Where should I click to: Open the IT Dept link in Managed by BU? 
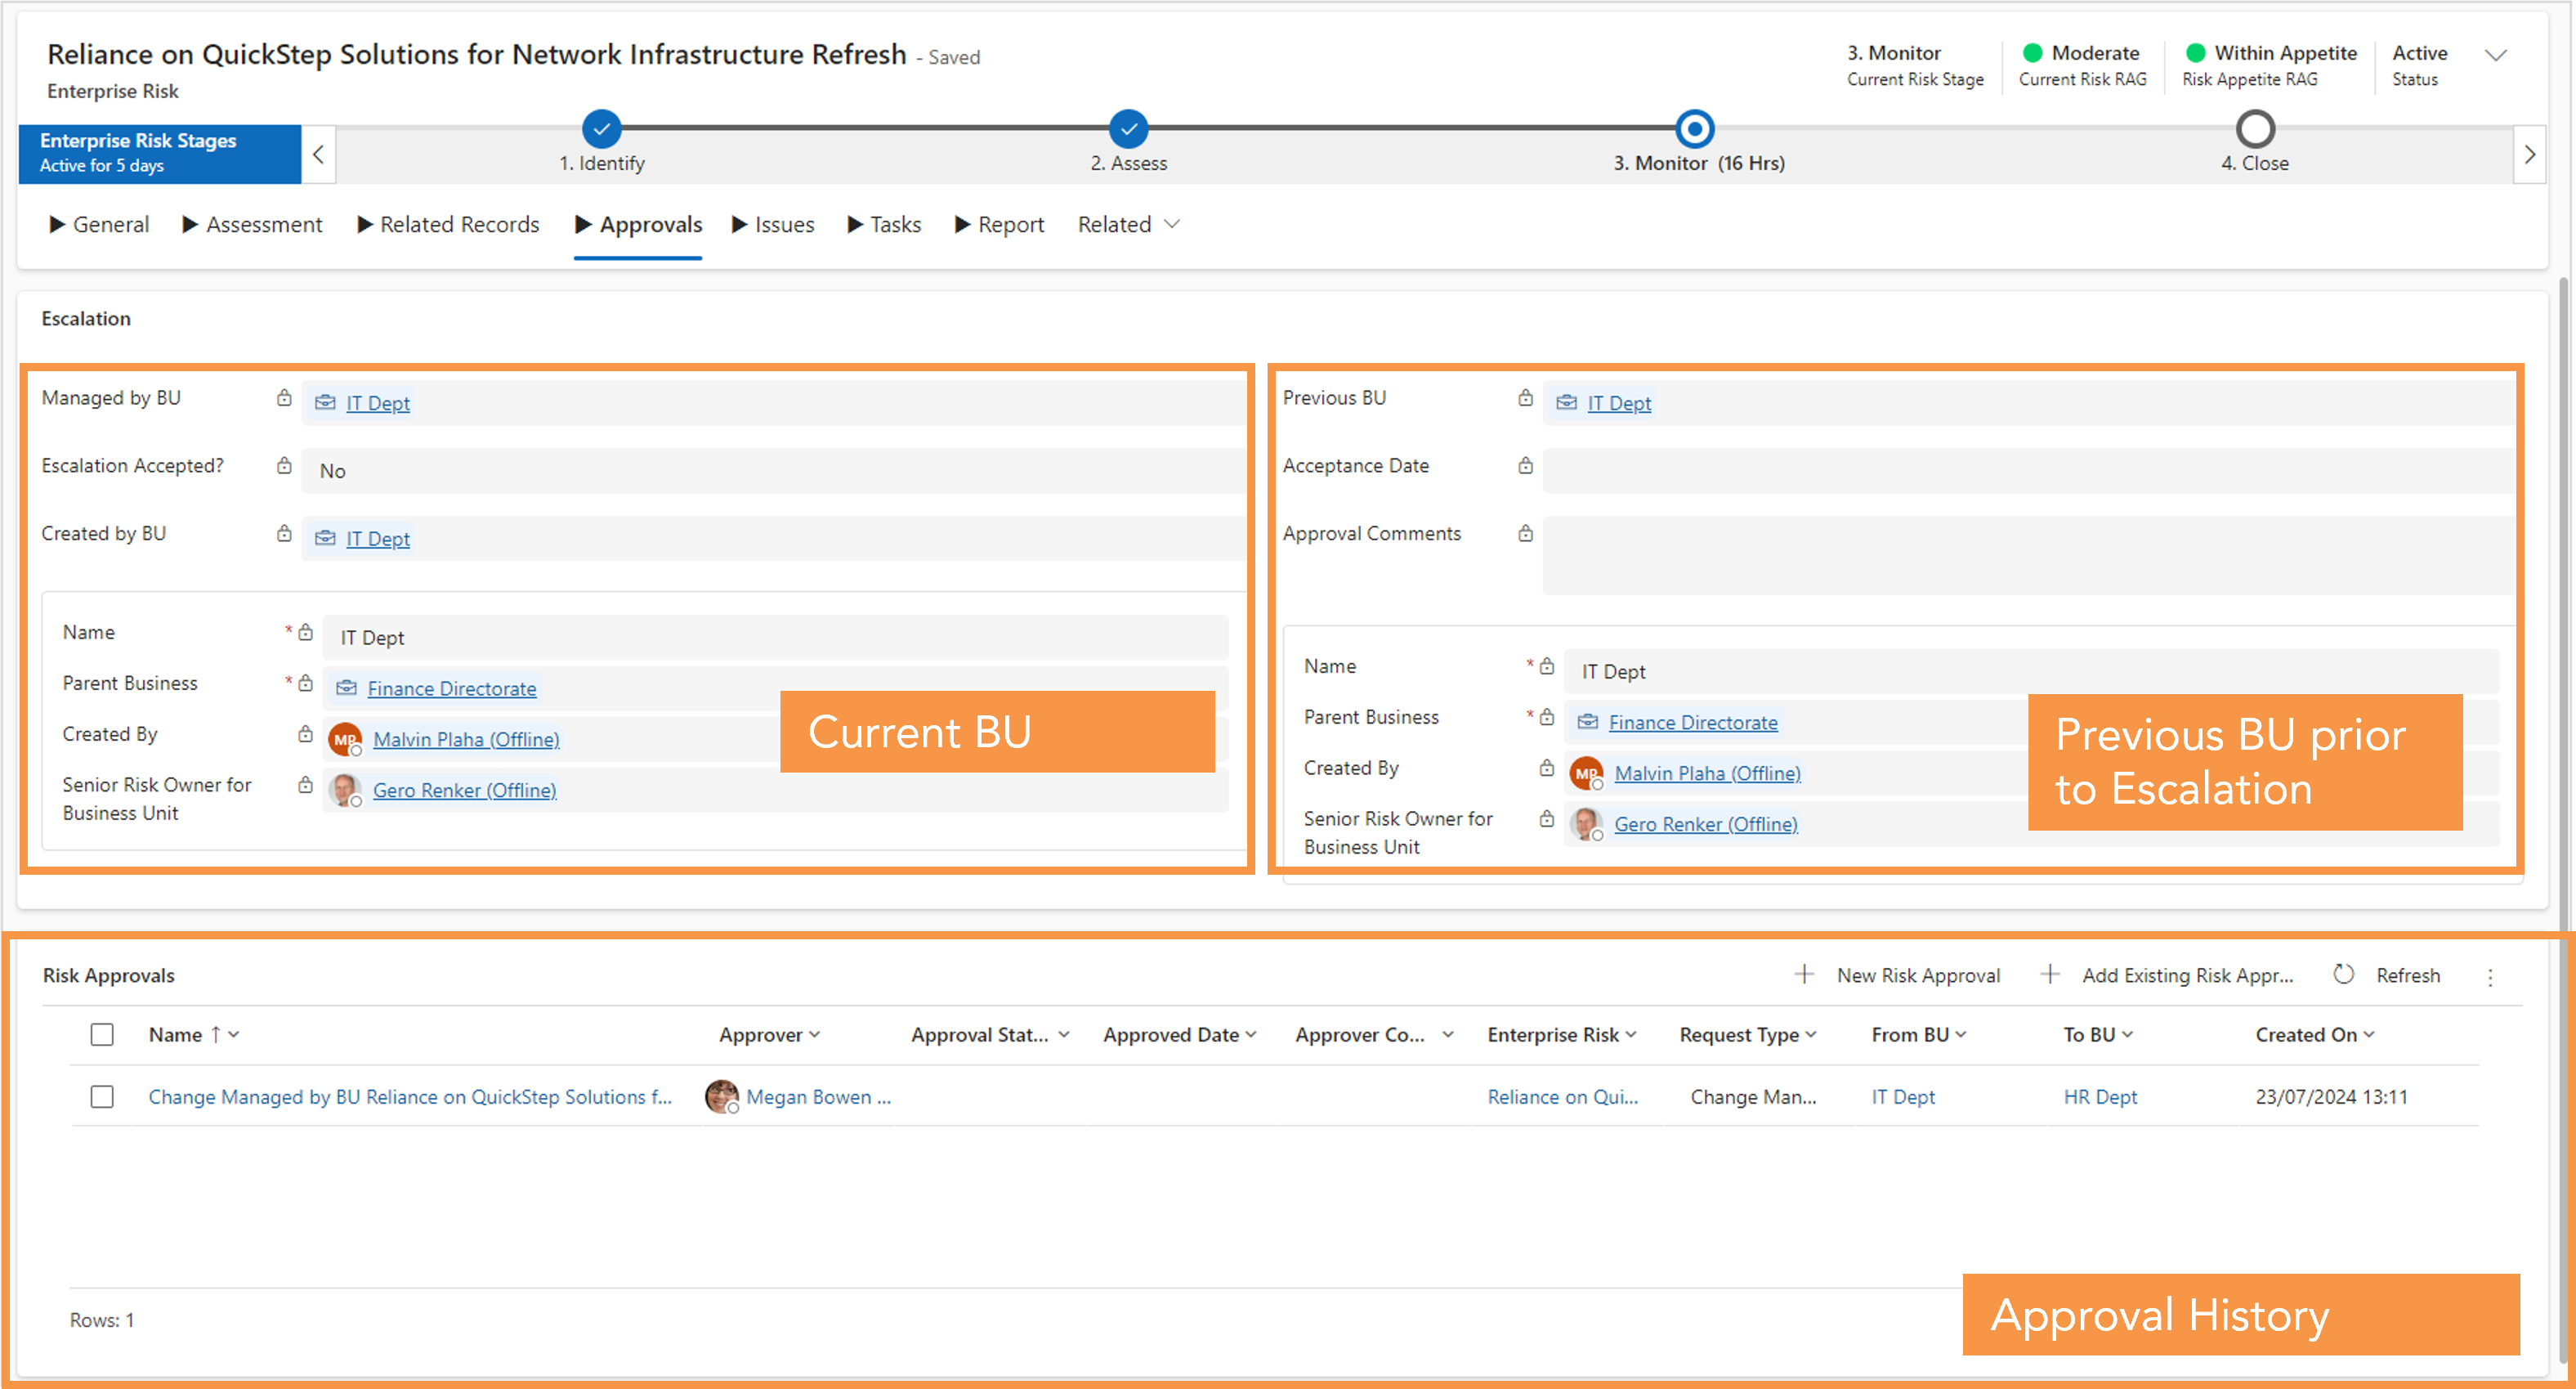[378, 403]
